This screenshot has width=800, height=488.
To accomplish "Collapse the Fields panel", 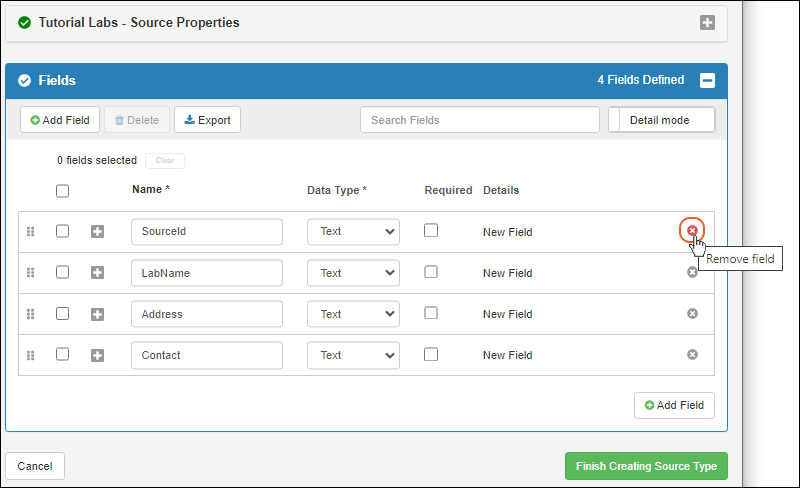I will [707, 81].
